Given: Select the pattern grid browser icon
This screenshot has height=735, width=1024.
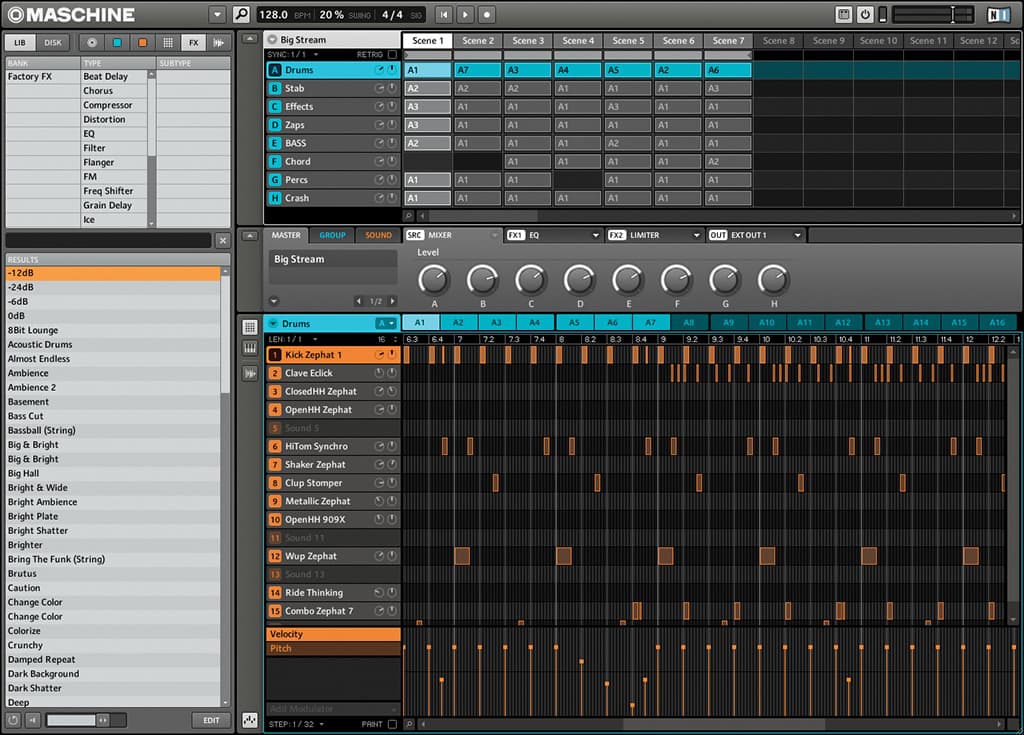Looking at the screenshot, I should tap(168, 42).
